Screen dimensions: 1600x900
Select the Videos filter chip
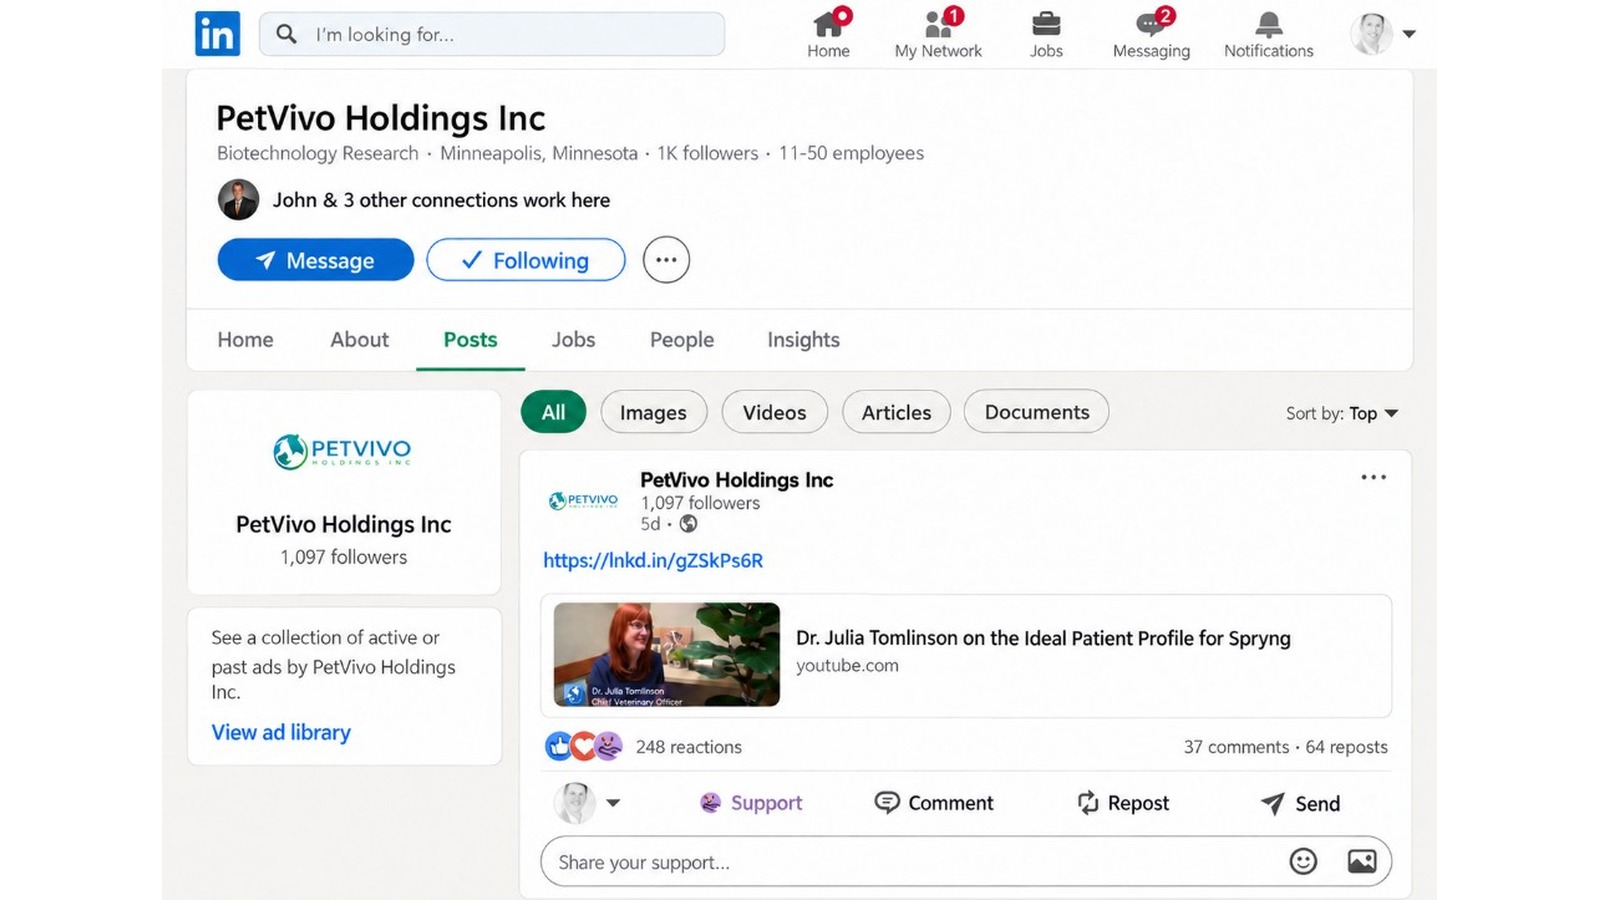pyautogui.click(x=774, y=412)
